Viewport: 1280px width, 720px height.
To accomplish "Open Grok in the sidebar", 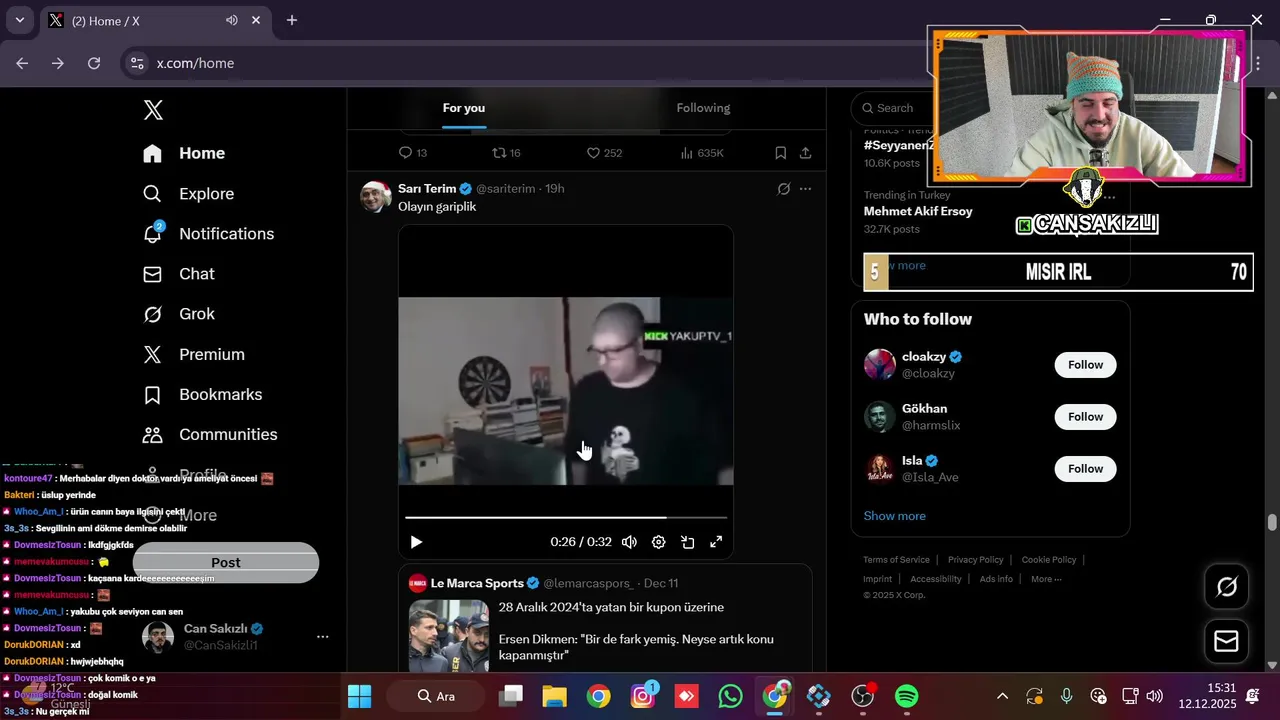I will [x=179, y=314].
